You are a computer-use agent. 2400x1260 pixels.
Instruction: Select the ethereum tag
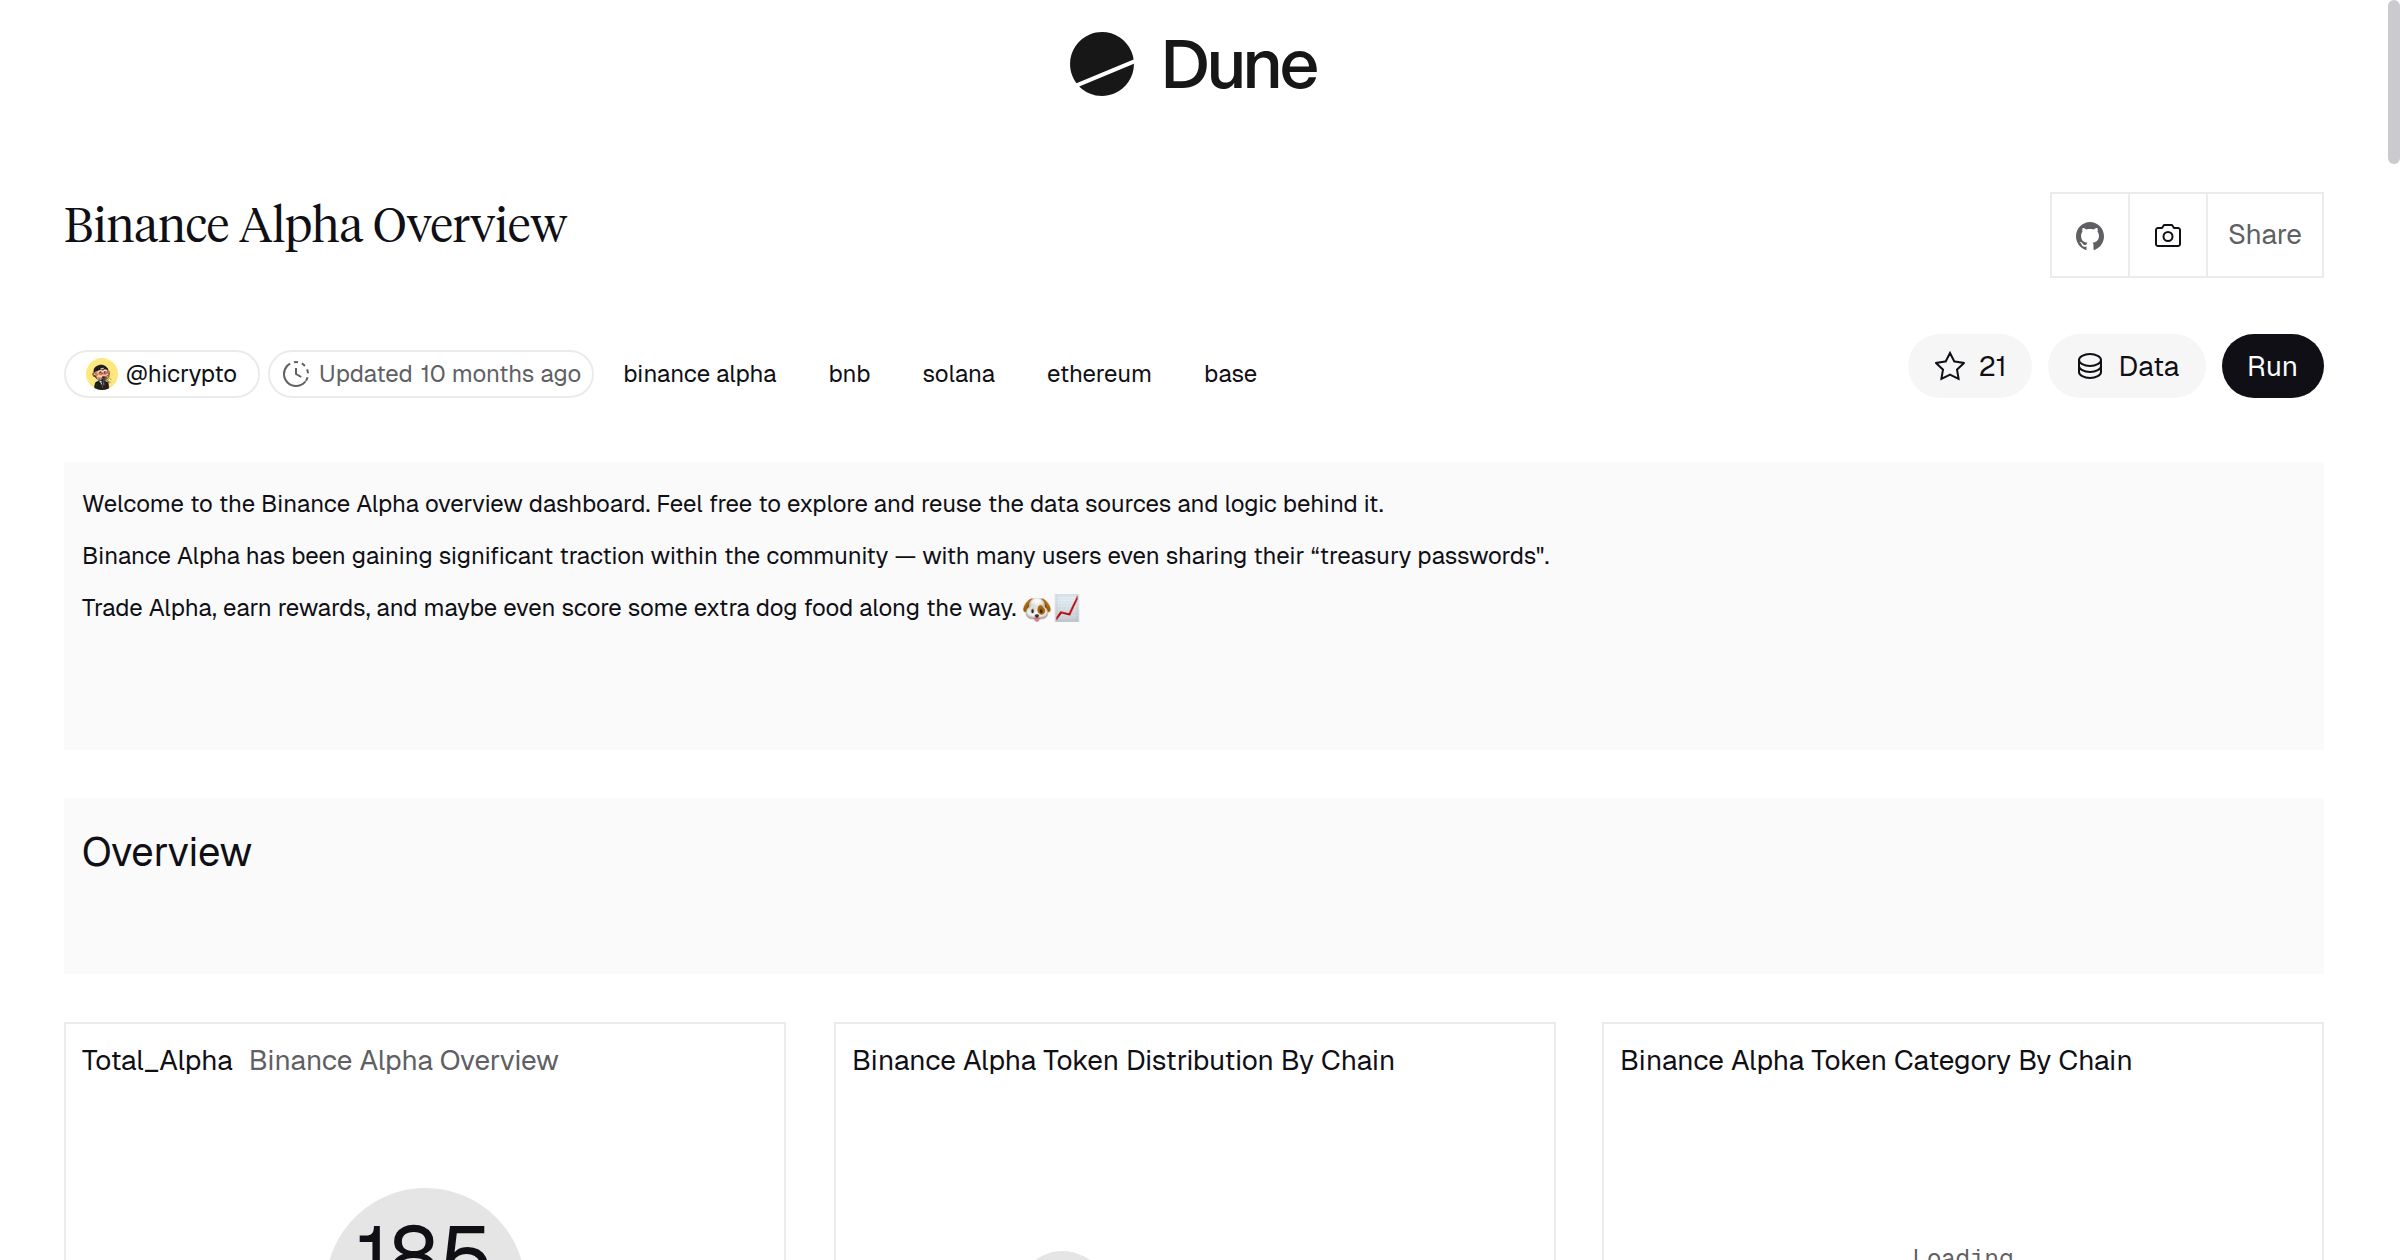pos(1099,373)
